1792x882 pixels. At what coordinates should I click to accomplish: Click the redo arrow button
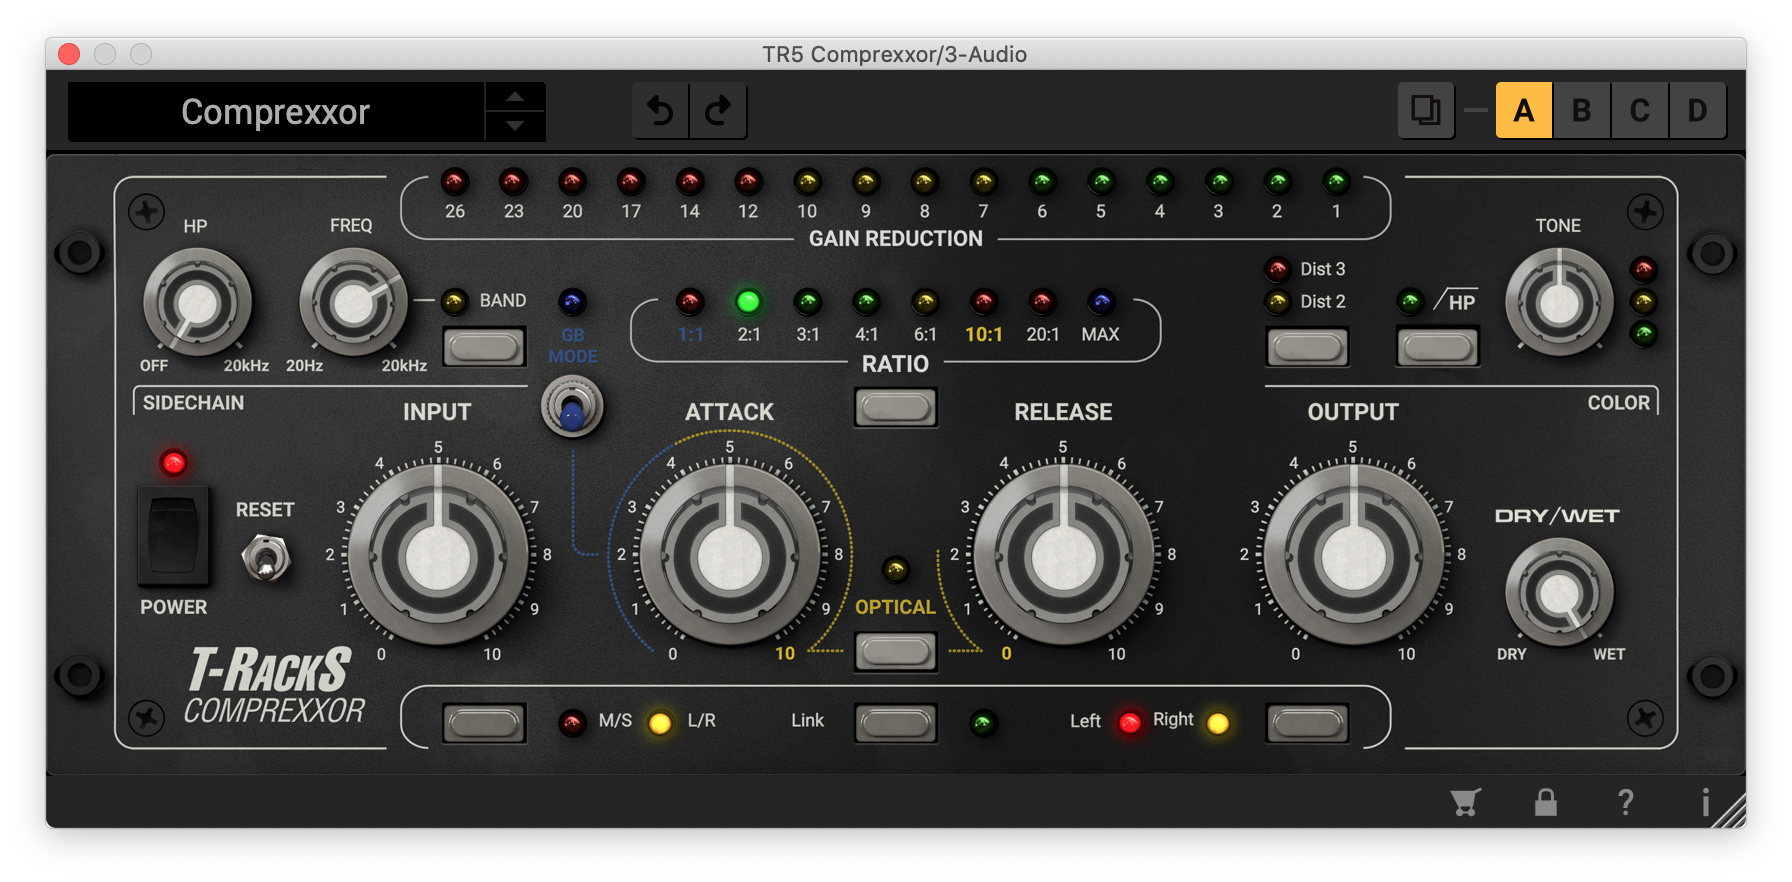[x=718, y=110]
